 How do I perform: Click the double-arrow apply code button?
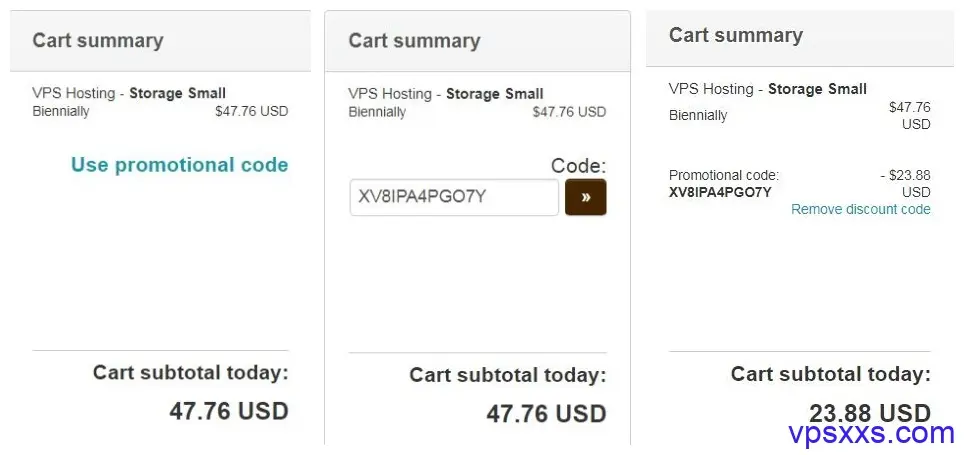(x=585, y=197)
